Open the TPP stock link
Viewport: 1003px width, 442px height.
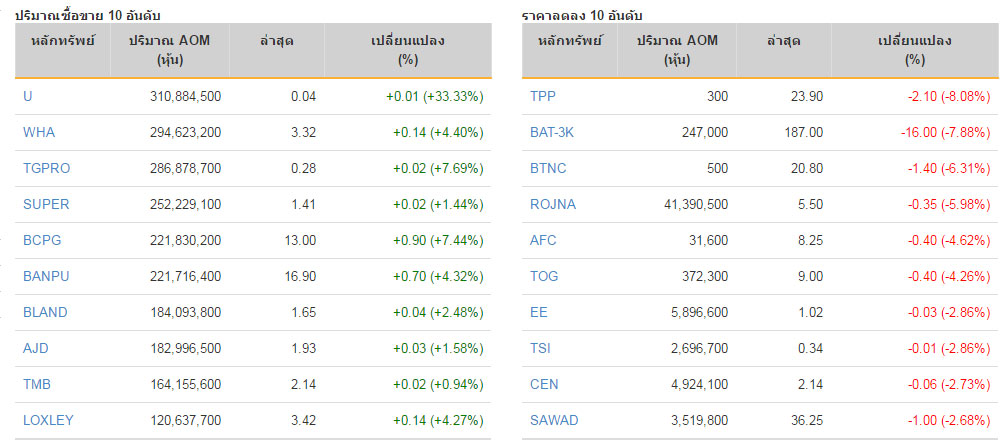[x=543, y=97]
